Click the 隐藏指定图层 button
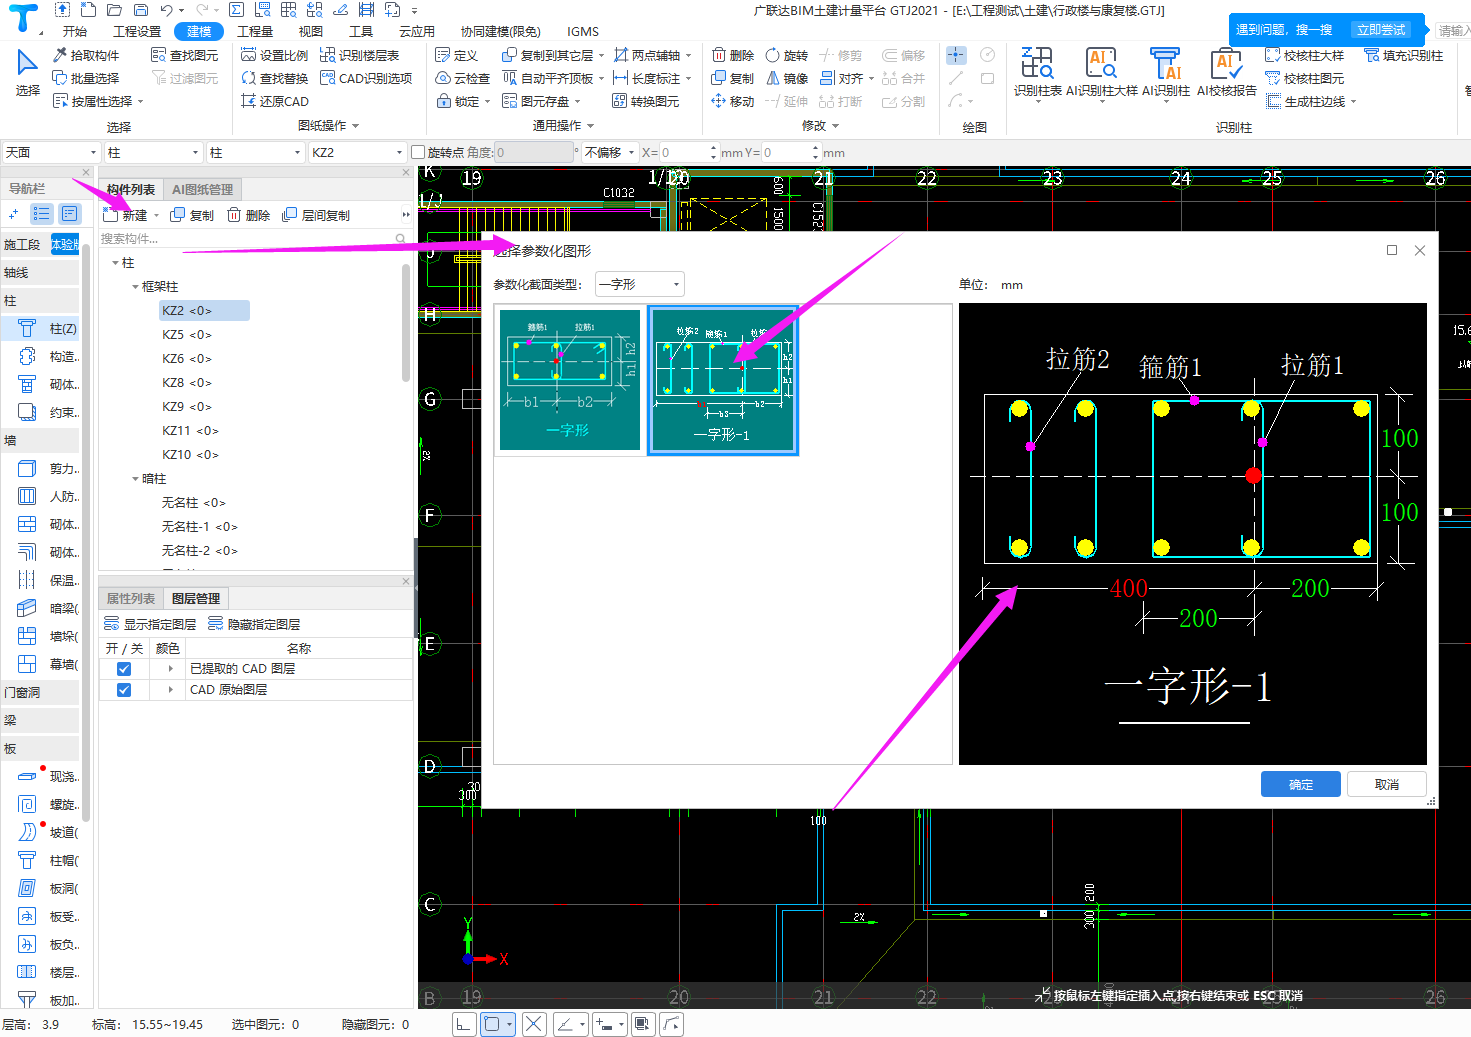The width and height of the screenshot is (1471, 1037). pyautogui.click(x=254, y=624)
